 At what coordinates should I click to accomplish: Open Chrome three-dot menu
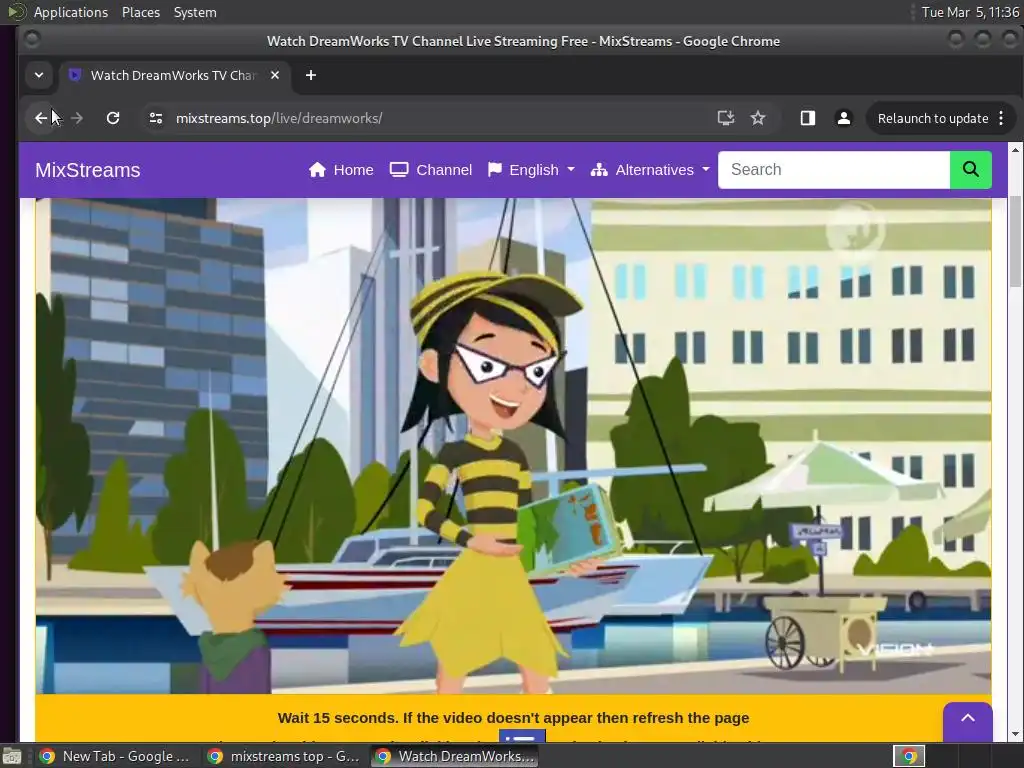click(x=1002, y=118)
